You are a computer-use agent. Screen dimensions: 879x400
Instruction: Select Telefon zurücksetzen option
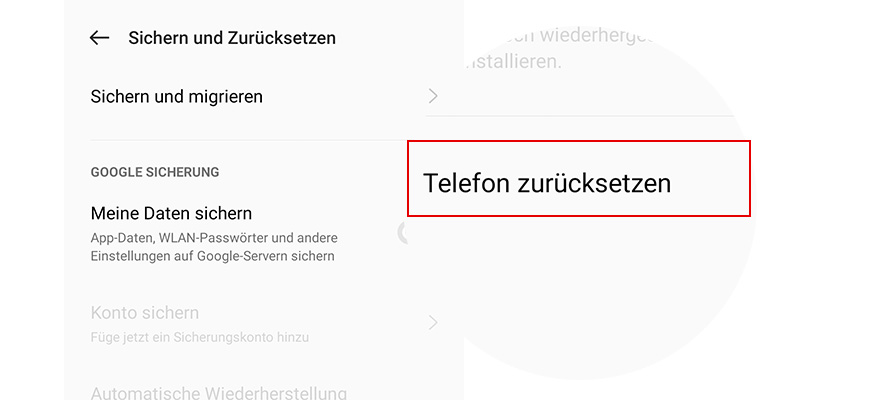[546, 183]
